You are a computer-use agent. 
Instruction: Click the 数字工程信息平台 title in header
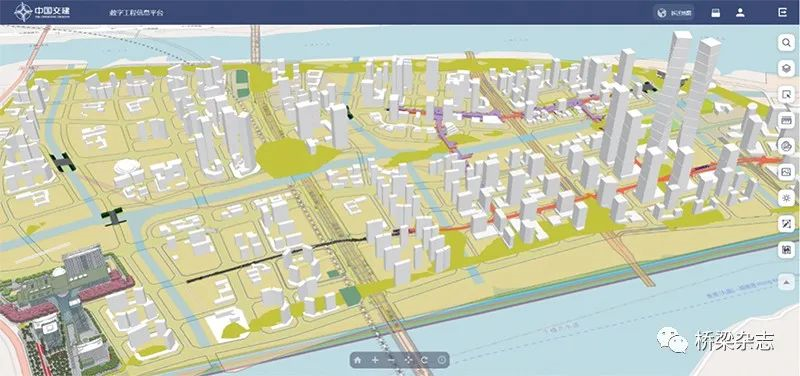pos(137,13)
